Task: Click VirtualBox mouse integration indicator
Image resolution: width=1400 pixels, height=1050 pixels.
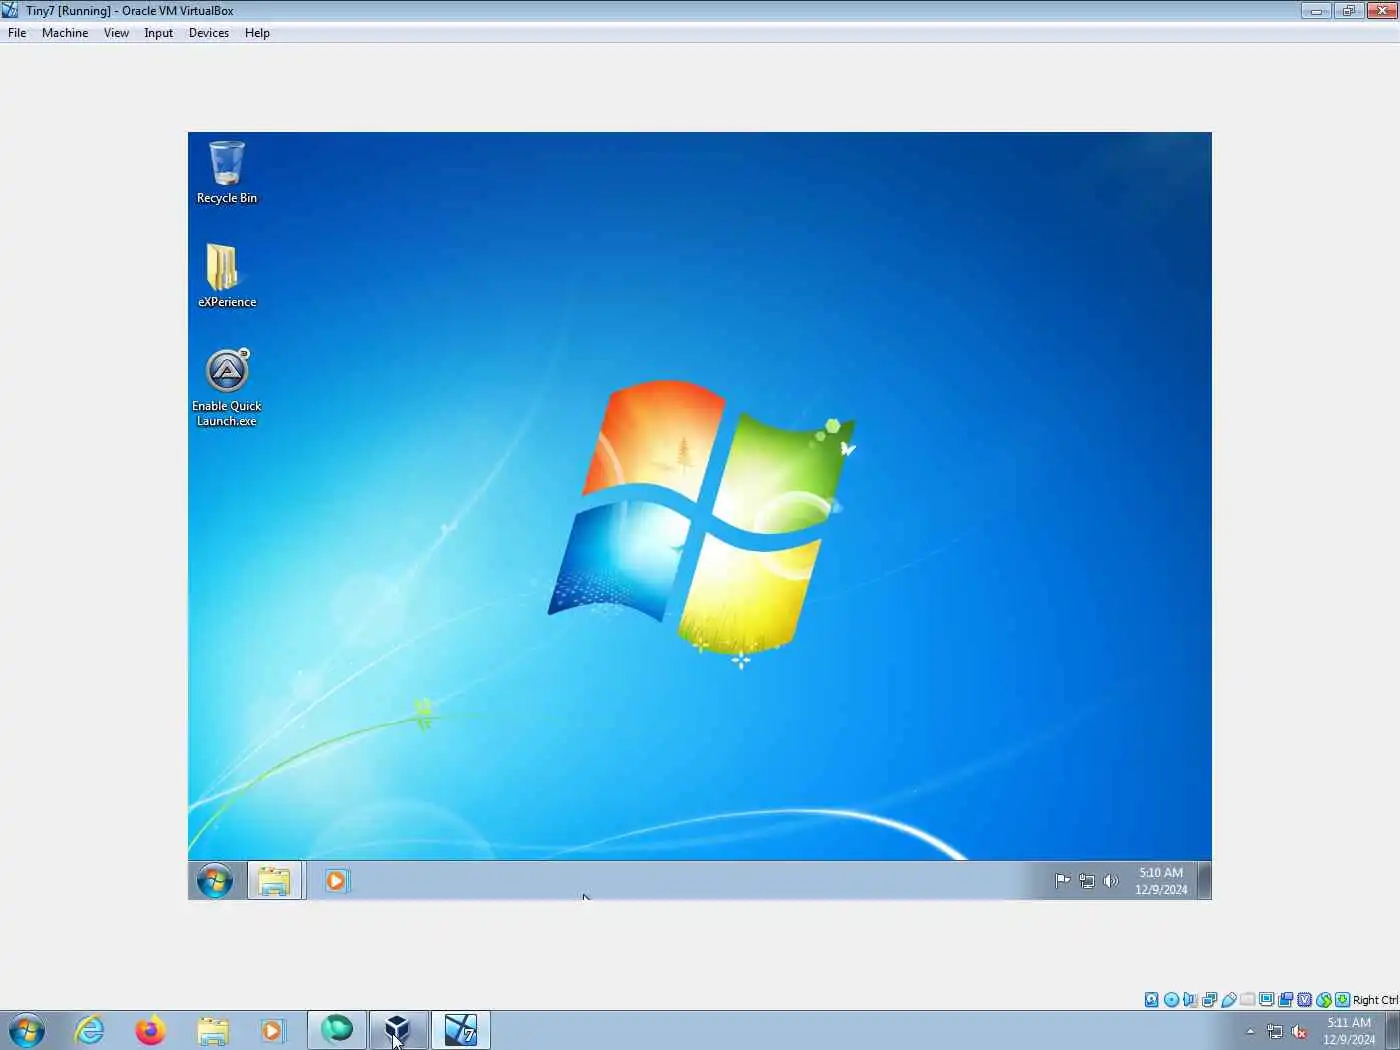Action: pos(1324,1000)
